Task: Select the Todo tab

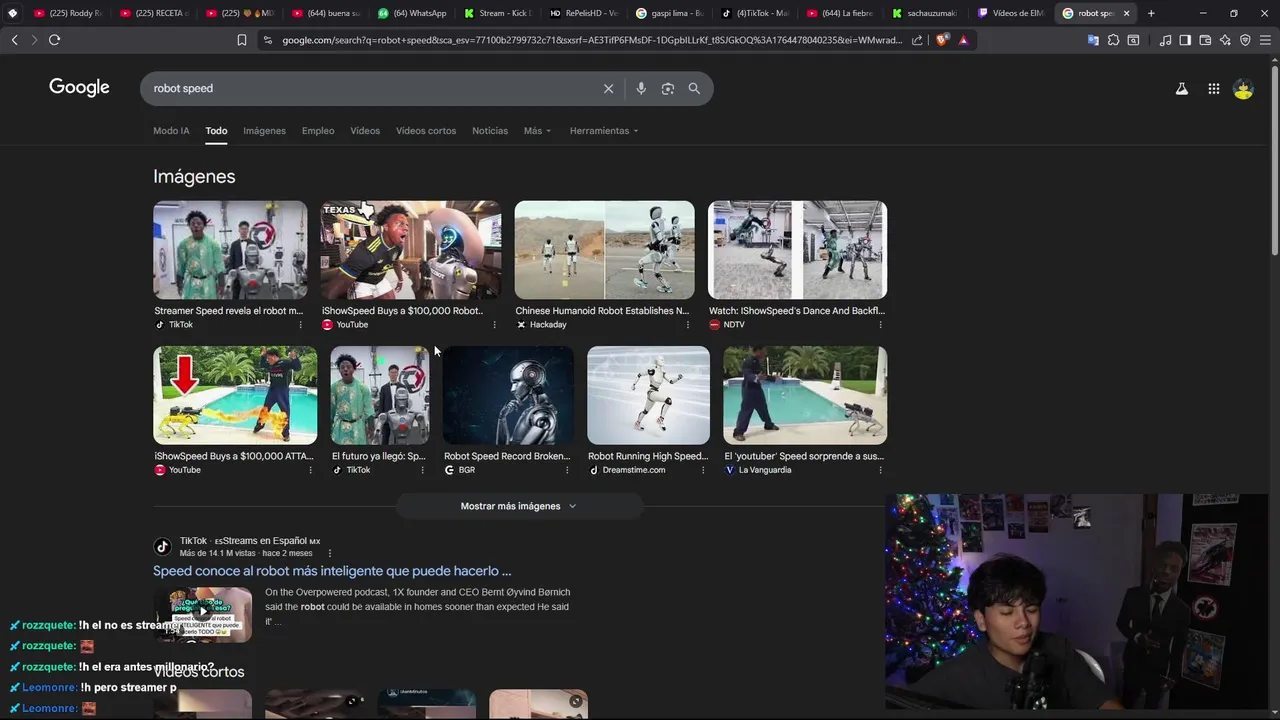Action: (x=216, y=131)
